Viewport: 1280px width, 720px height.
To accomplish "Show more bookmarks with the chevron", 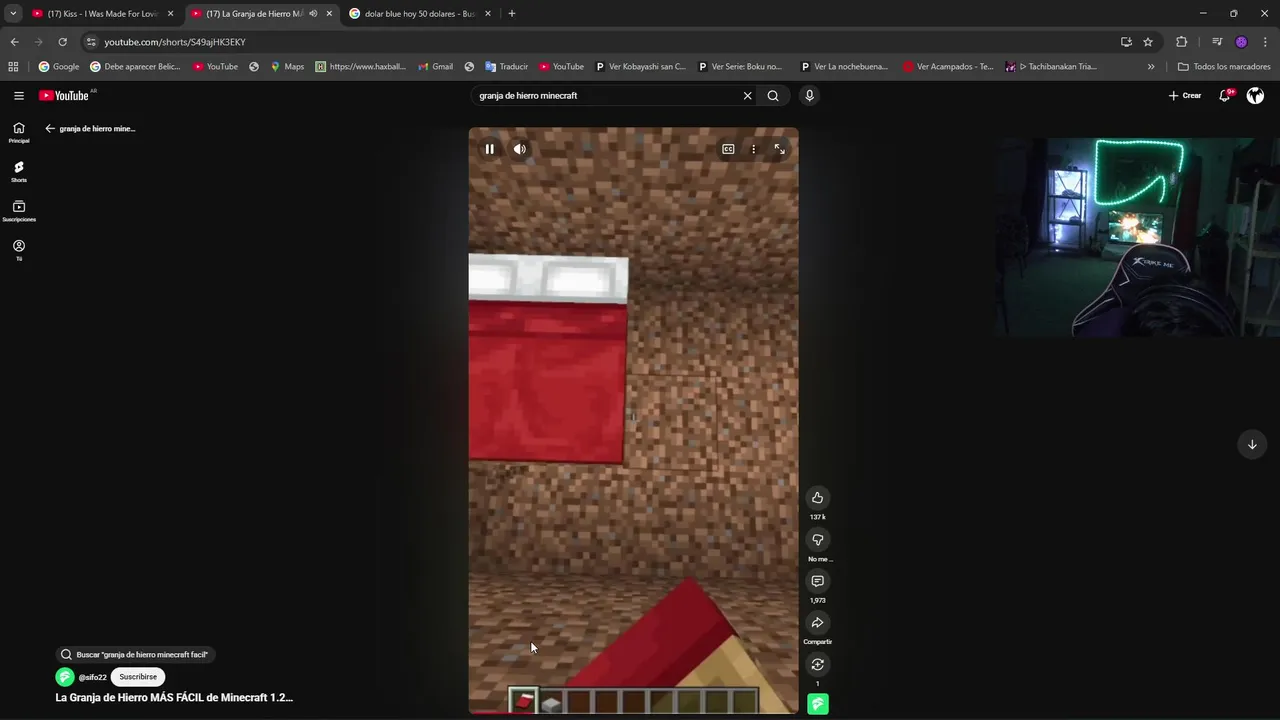I will pos(1151,67).
